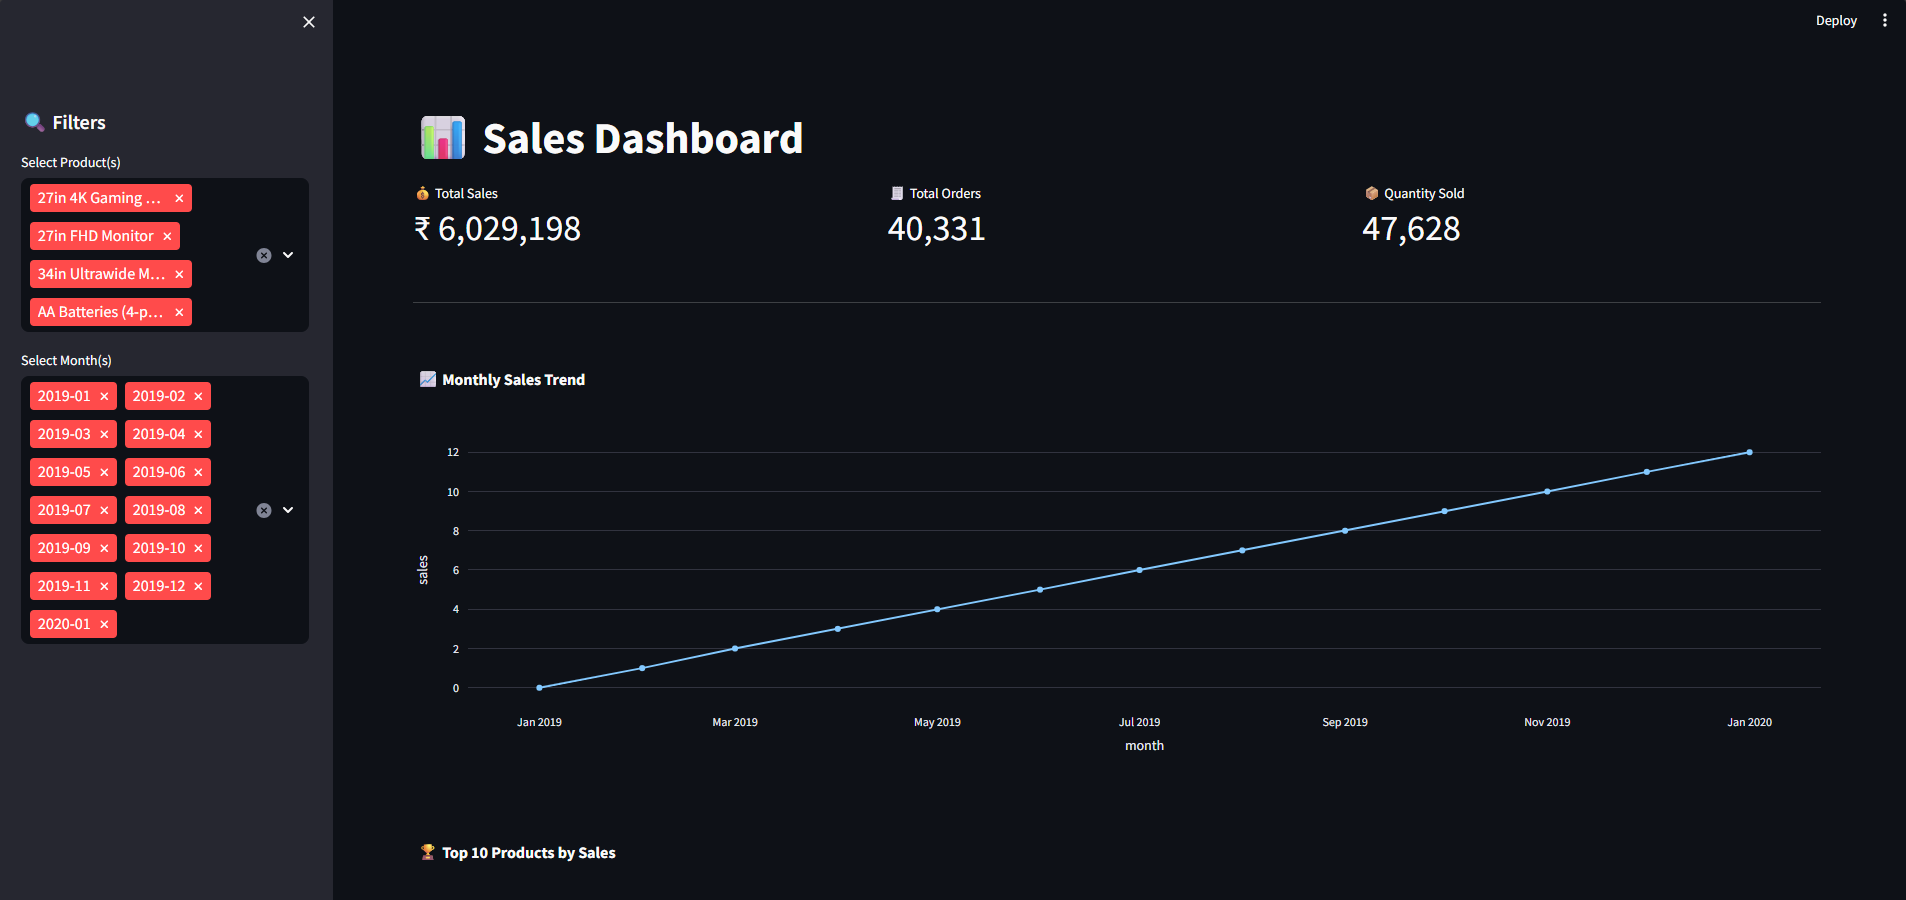Click the Total Orders value 40,331
This screenshot has height=900, width=1906.
coord(936,229)
